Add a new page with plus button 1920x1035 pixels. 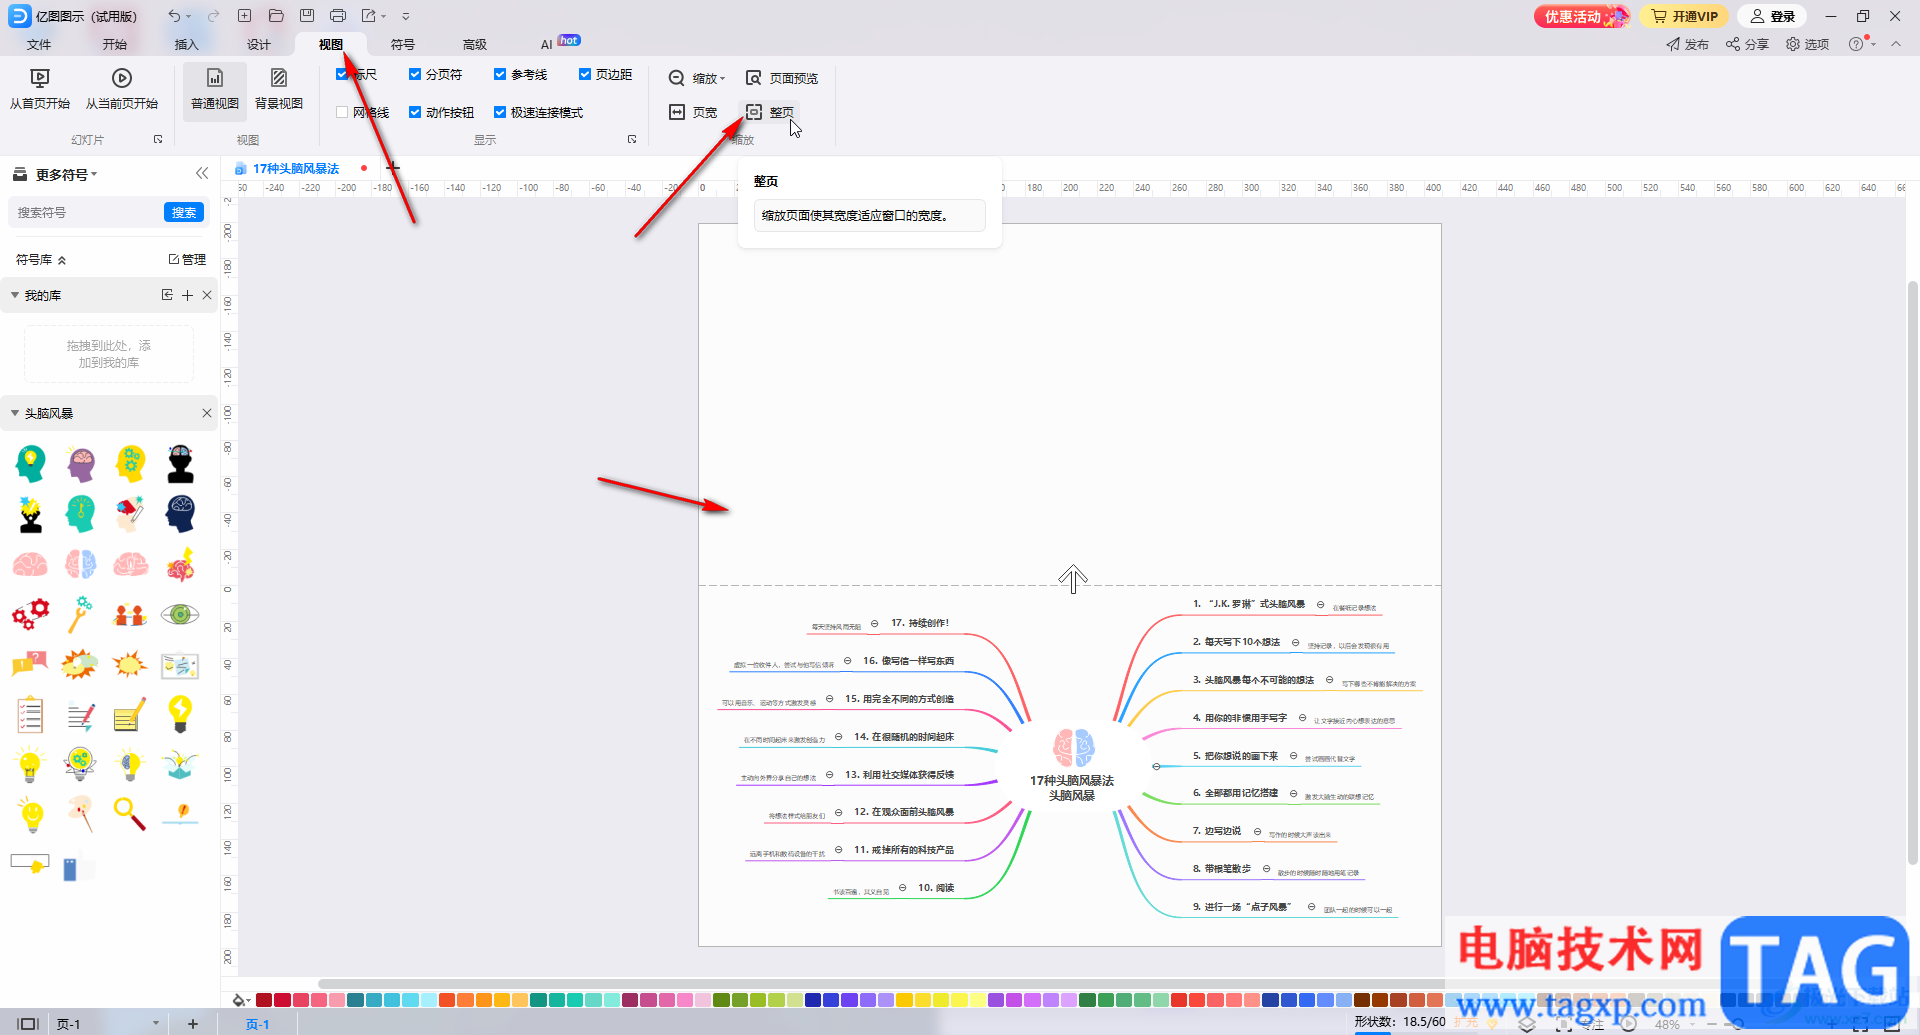coord(193,1024)
